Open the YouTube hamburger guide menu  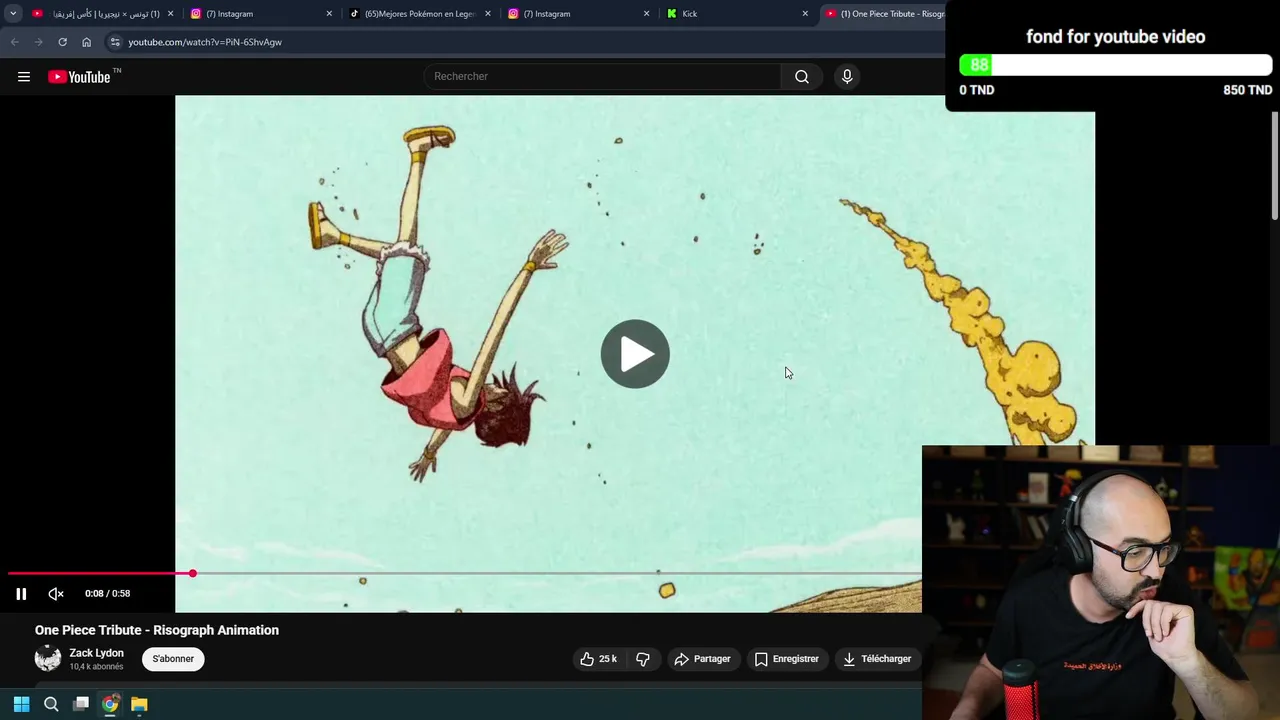[x=24, y=77]
